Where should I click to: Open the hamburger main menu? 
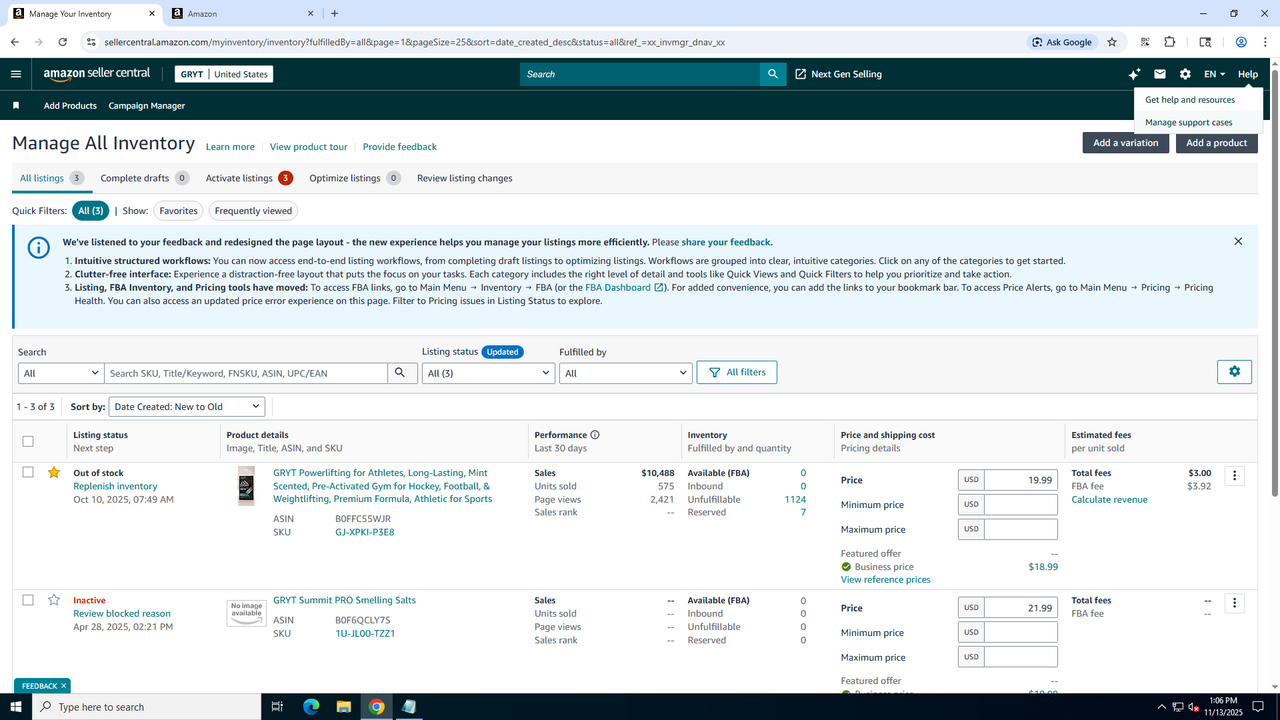(16, 74)
